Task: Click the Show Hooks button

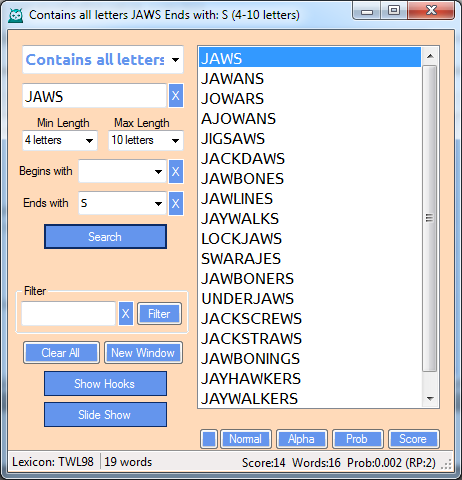Action: [x=105, y=384]
